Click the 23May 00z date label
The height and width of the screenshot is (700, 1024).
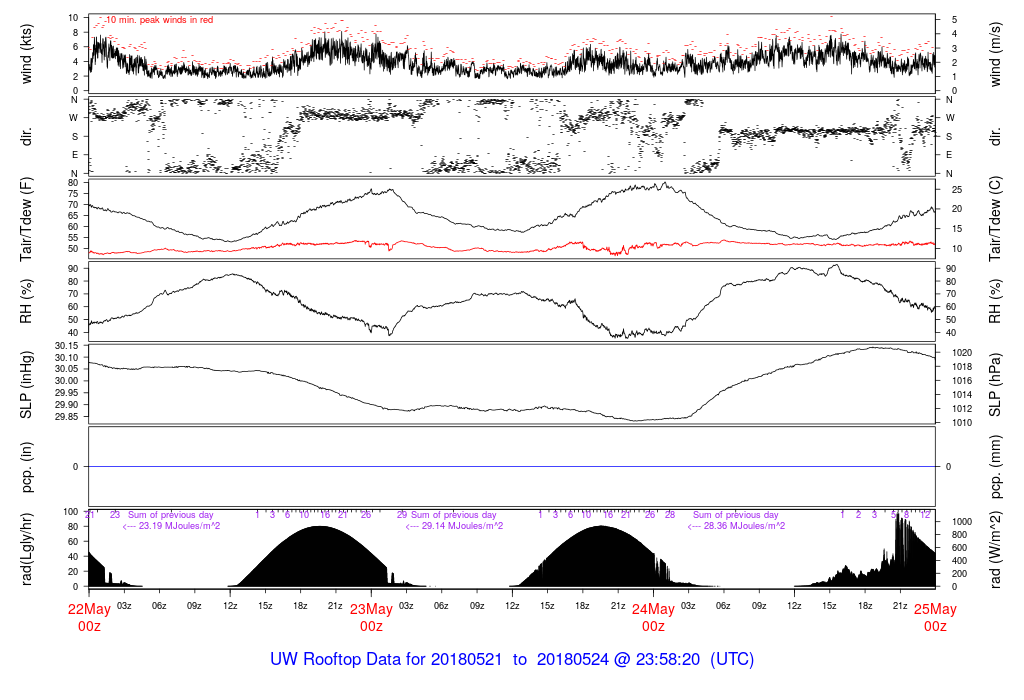point(371,616)
